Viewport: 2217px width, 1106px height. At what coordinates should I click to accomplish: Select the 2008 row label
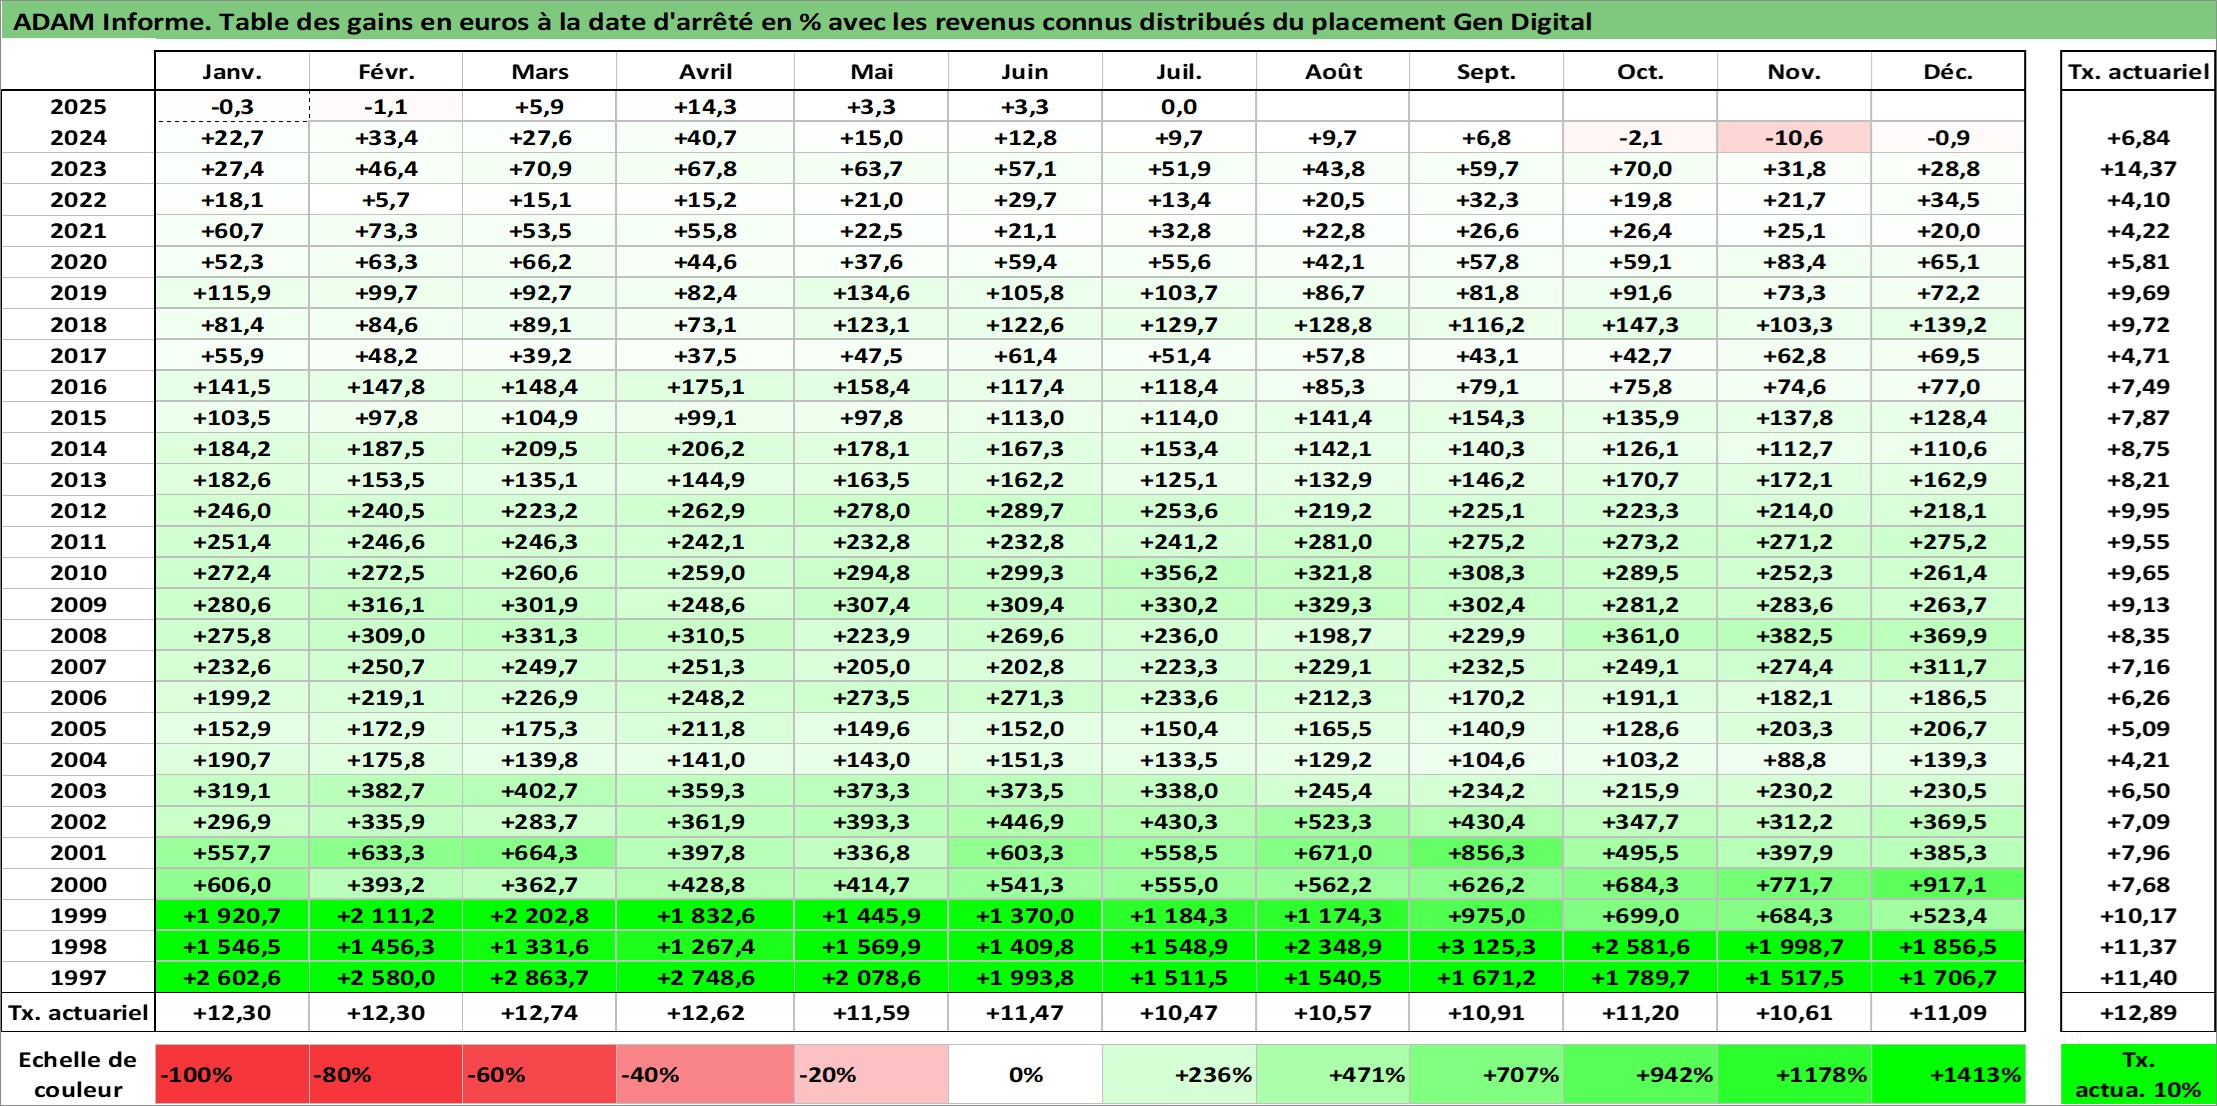(x=78, y=635)
